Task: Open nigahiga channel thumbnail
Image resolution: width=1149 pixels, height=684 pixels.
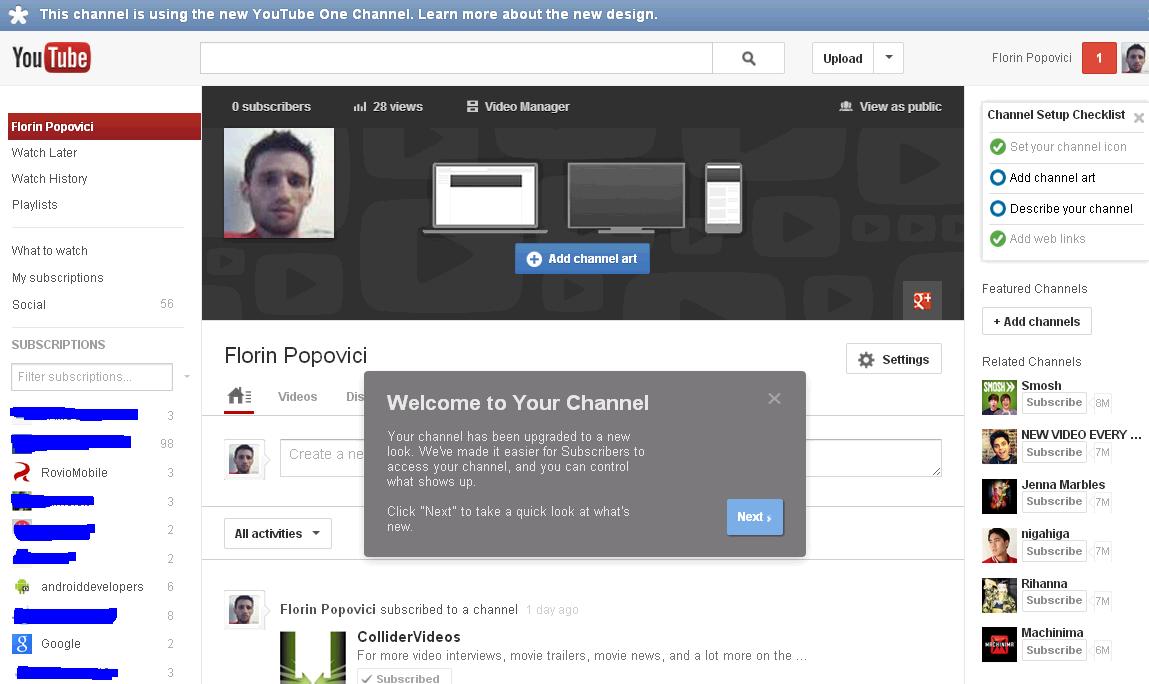Action: pos(999,545)
